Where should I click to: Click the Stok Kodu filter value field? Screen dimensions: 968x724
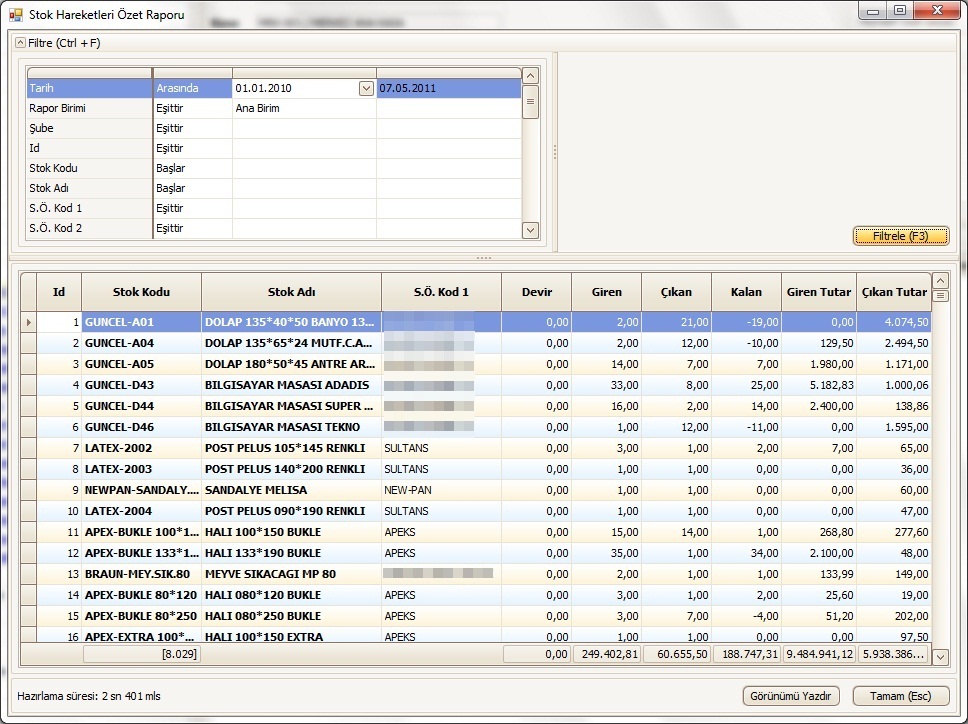(x=304, y=168)
